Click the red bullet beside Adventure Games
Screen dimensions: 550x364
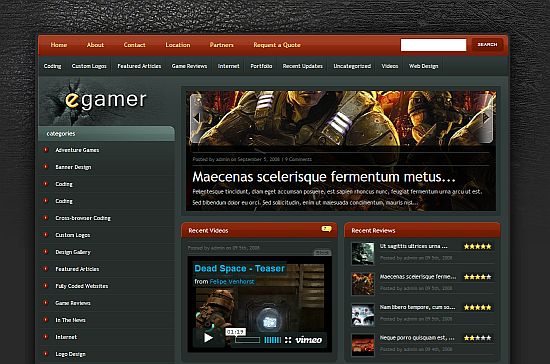(x=46, y=150)
